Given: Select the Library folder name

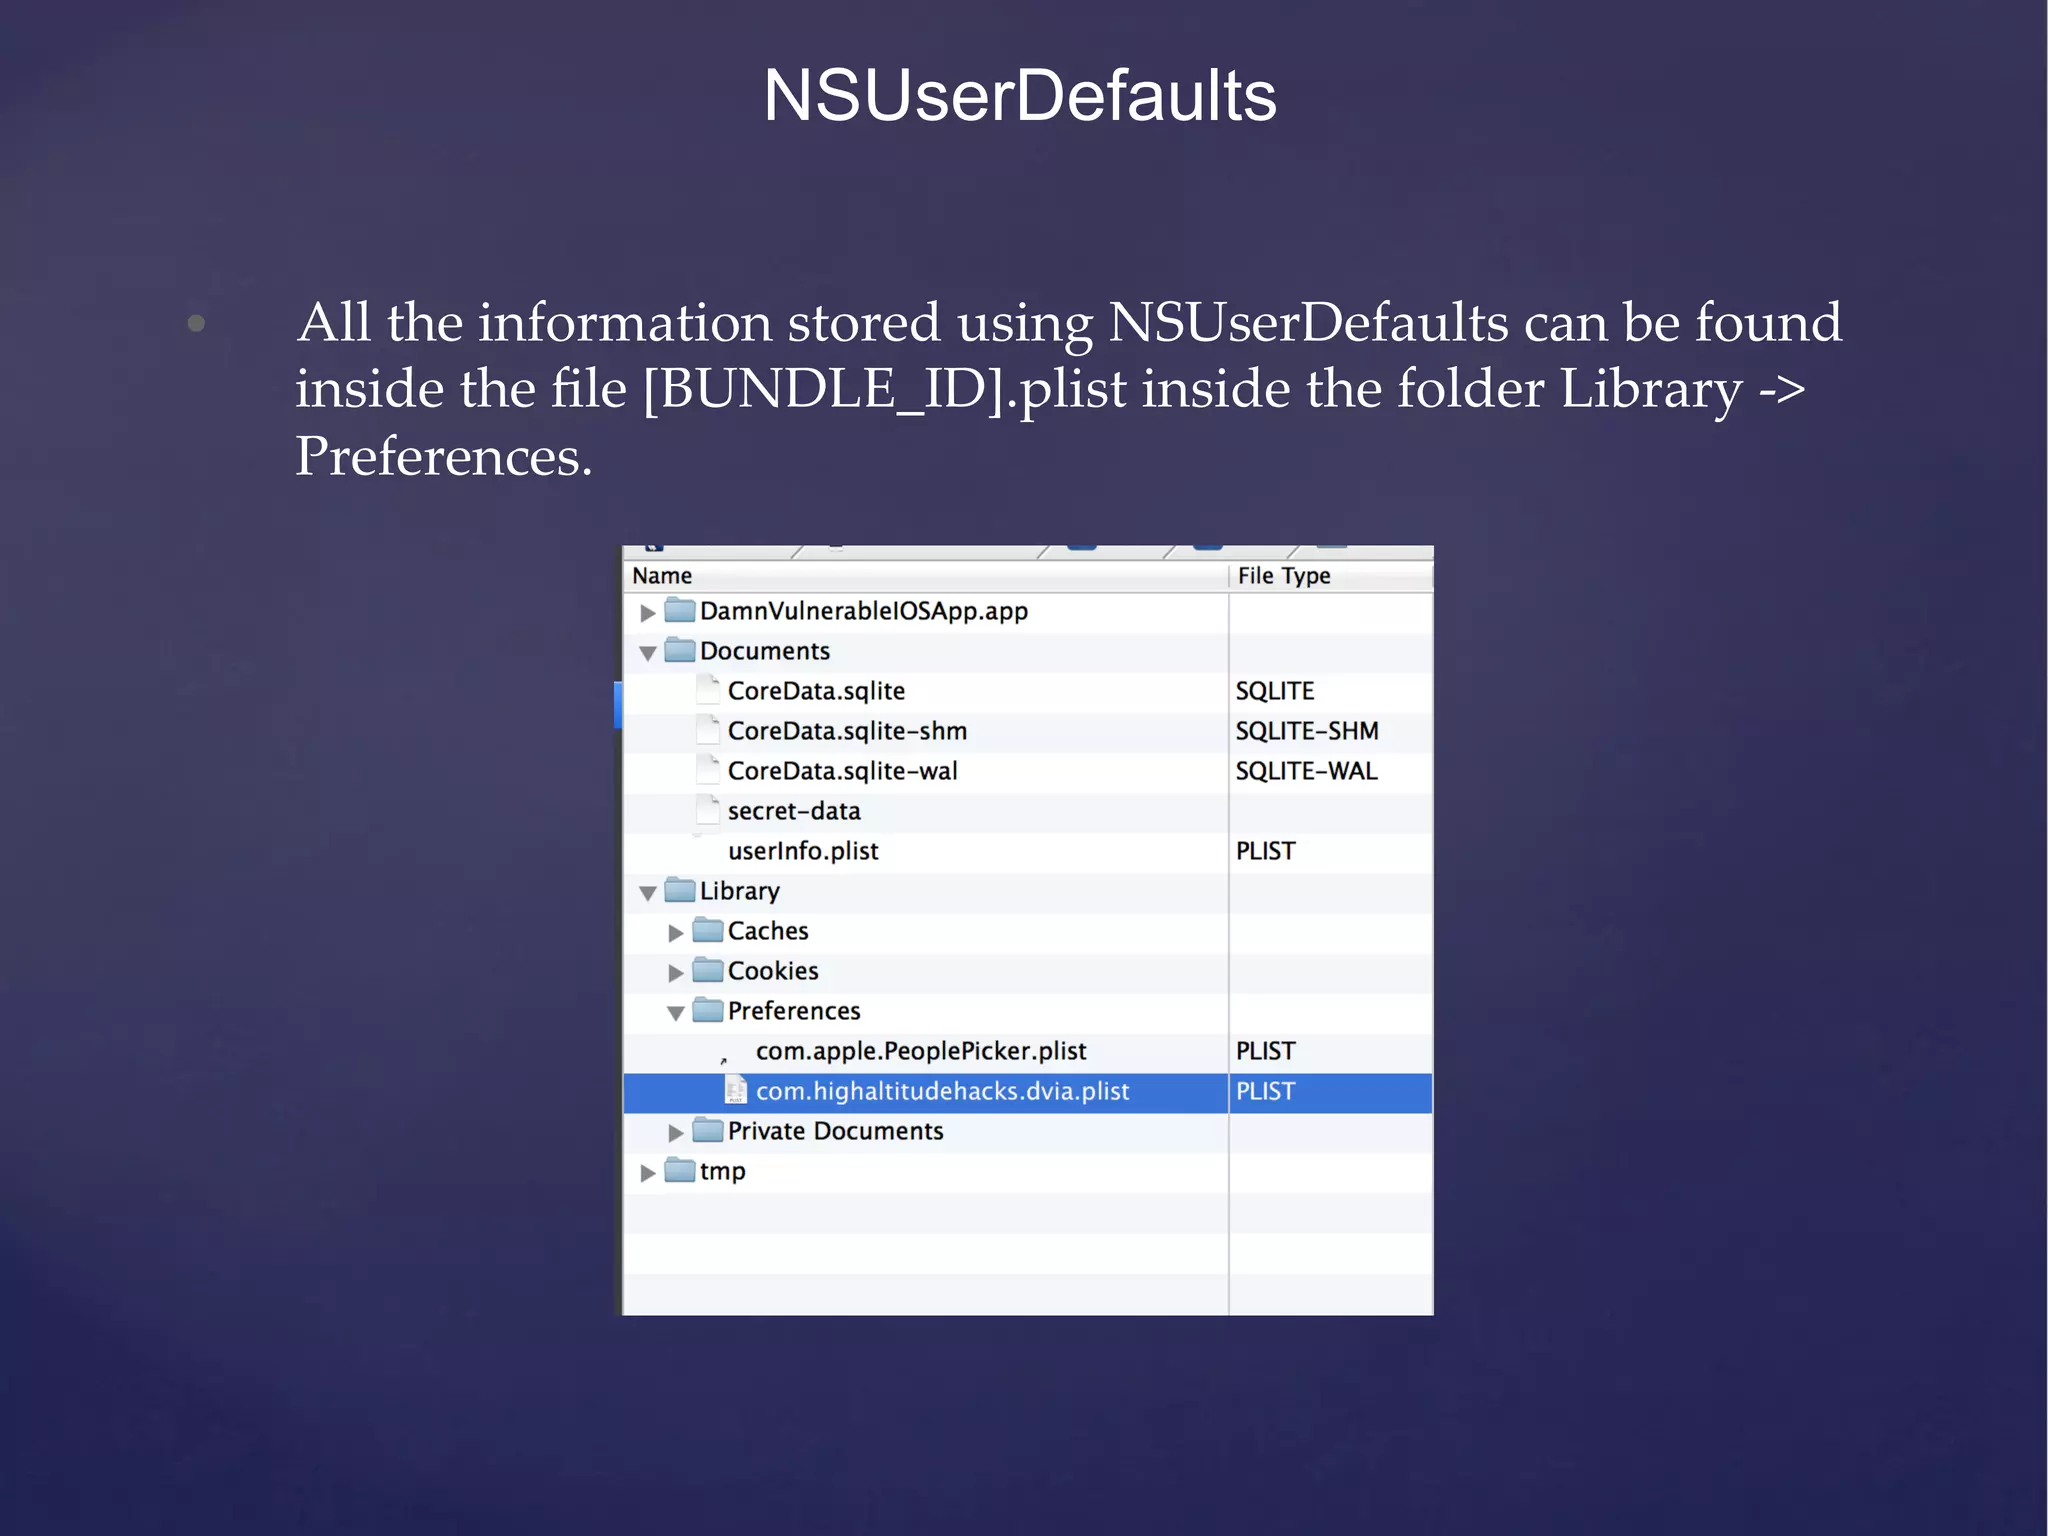Looking at the screenshot, I should point(739,891).
